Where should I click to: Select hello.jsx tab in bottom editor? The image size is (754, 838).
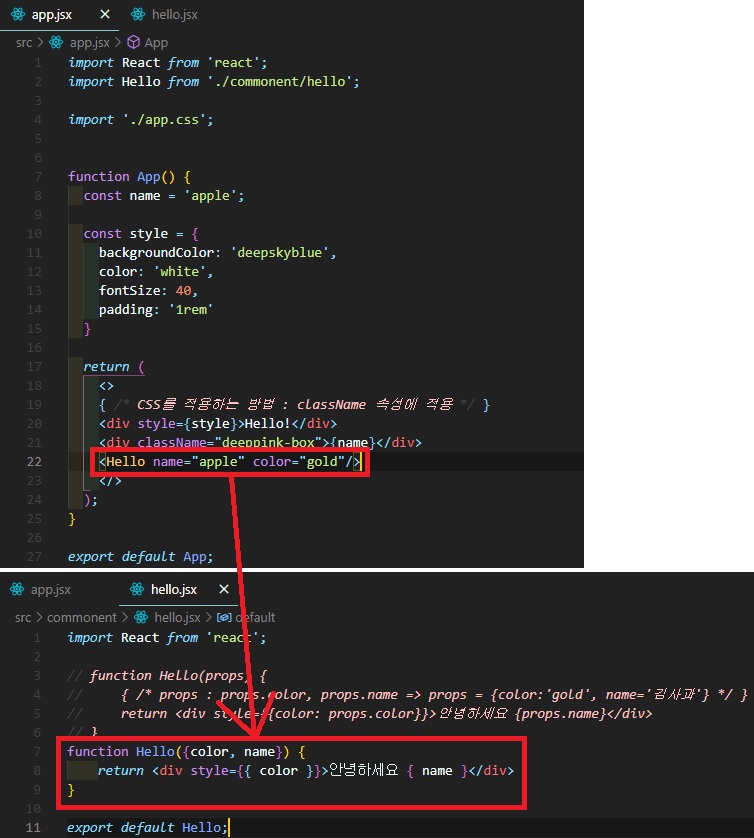pos(174,589)
